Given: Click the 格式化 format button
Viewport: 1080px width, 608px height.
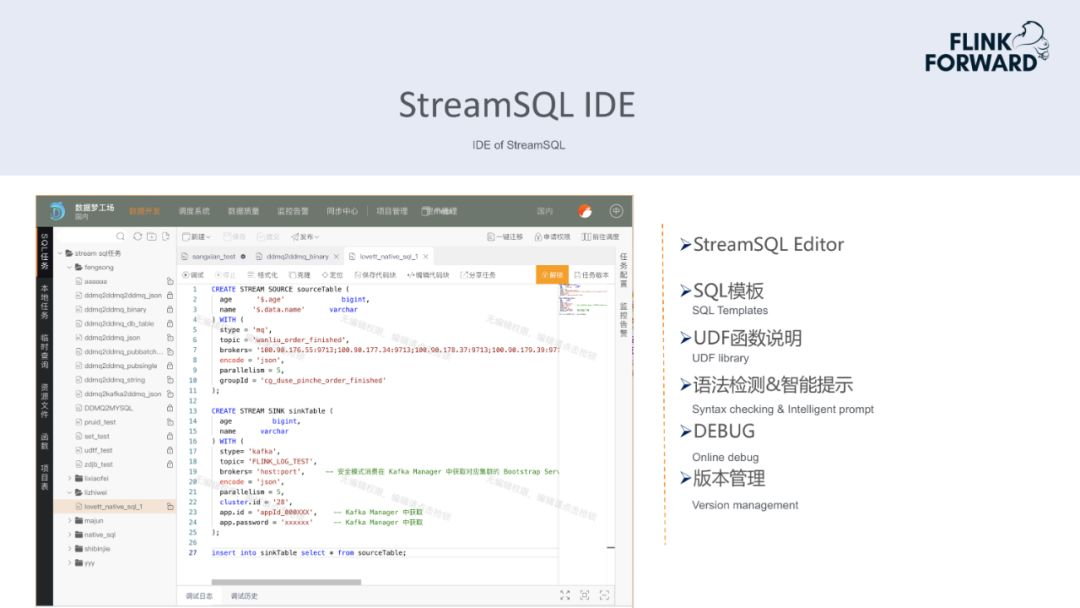Looking at the screenshot, I should pos(262,275).
